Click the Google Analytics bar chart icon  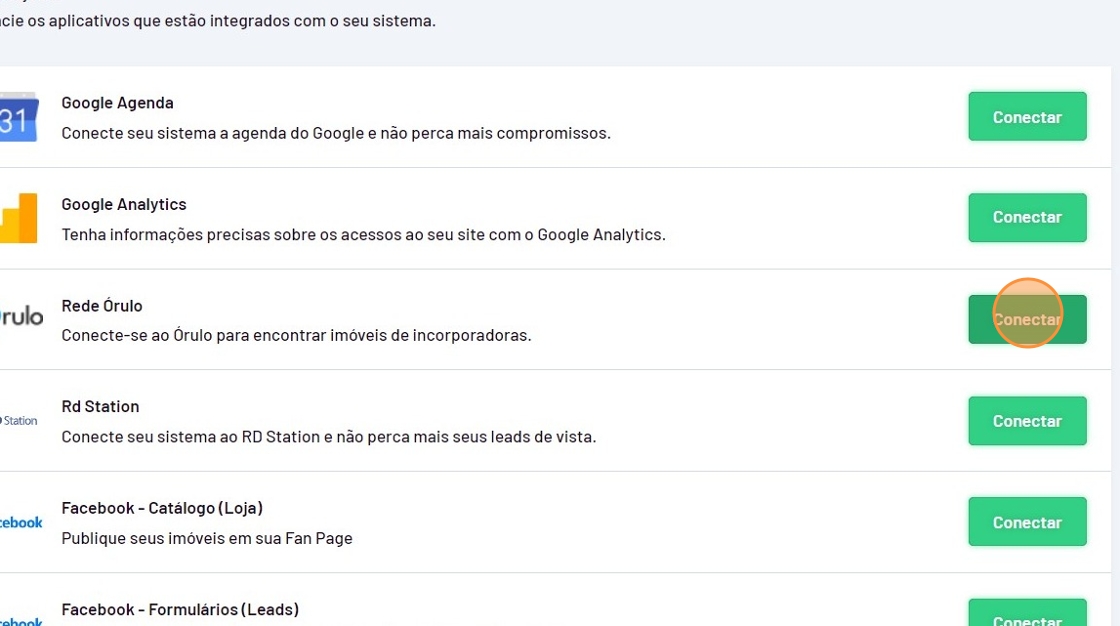[18, 218]
